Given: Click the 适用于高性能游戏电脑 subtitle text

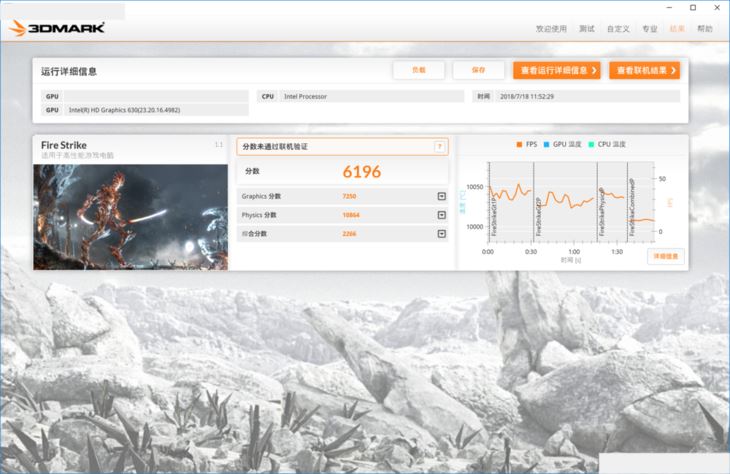Looking at the screenshot, I should click(77, 156).
